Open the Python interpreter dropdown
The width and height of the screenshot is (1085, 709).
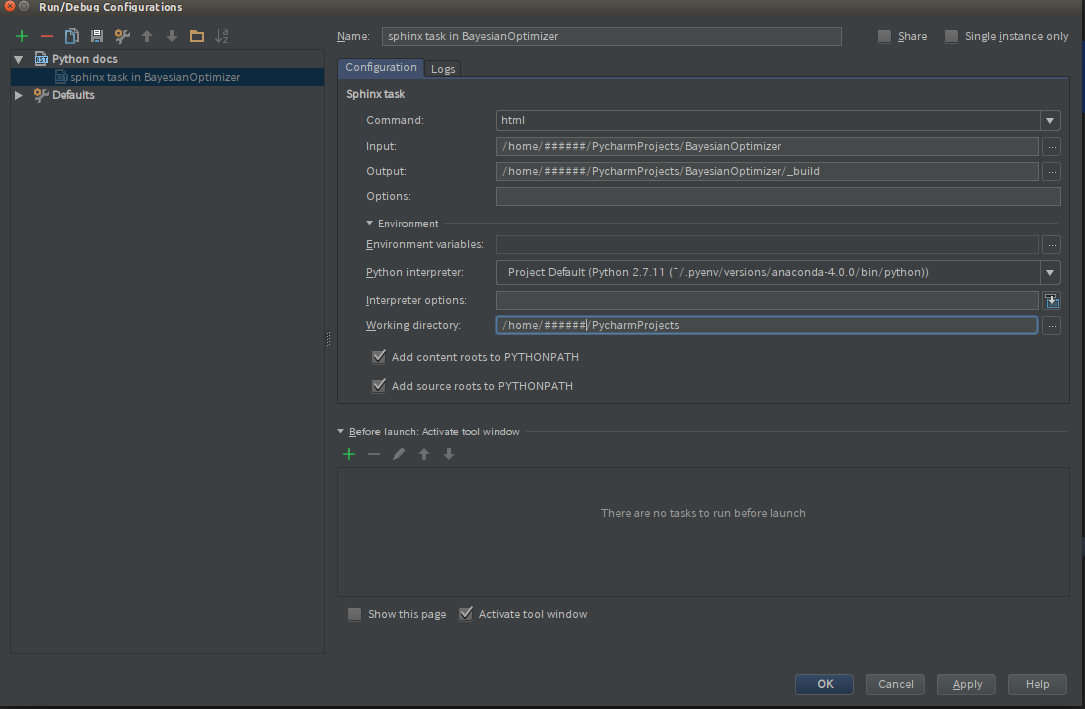pyautogui.click(x=1050, y=271)
